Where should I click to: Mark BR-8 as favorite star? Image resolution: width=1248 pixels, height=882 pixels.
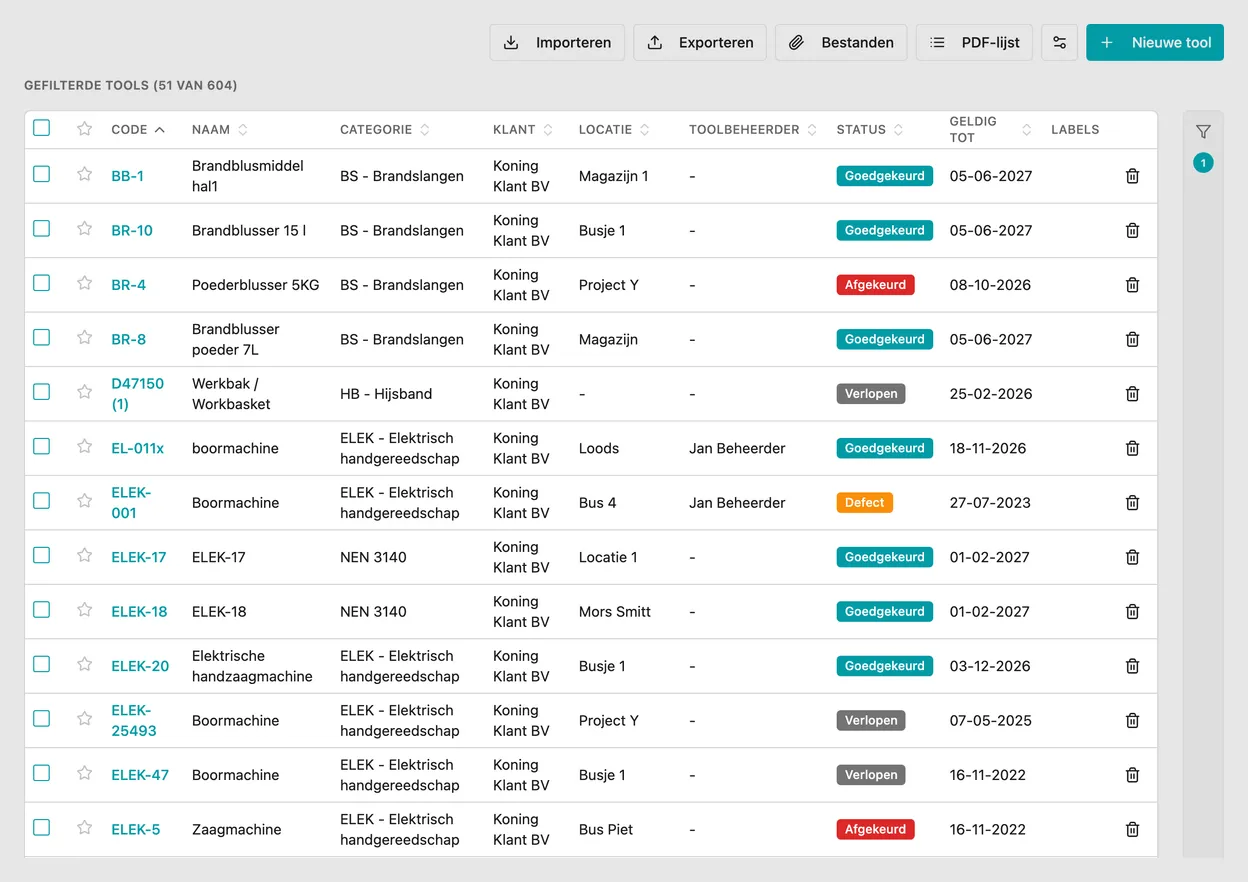(x=85, y=337)
